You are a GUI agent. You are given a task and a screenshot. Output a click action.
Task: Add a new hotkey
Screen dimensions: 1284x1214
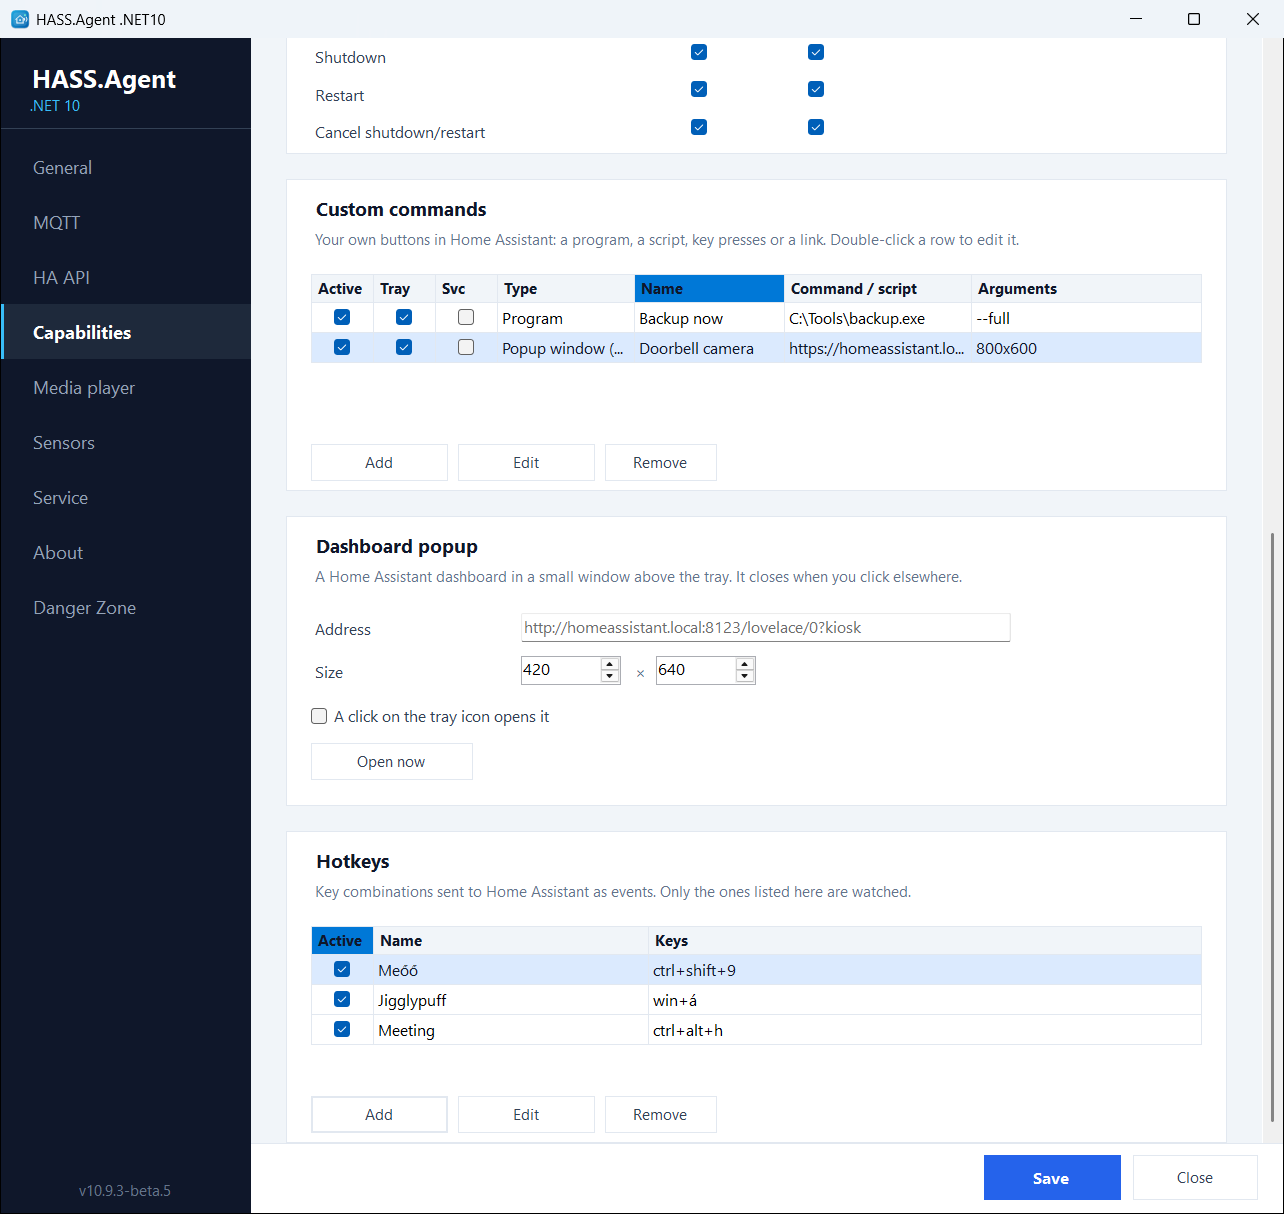[x=379, y=1115]
